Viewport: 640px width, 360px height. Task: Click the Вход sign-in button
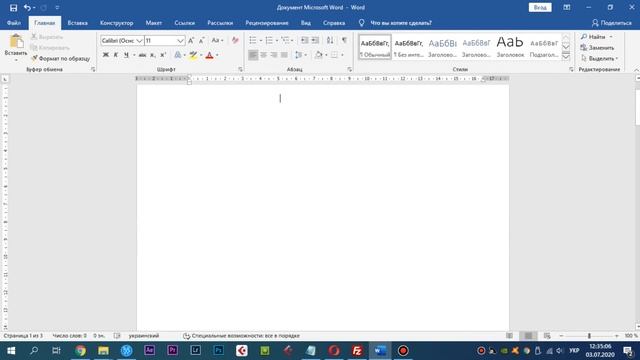pyautogui.click(x=540, y=7)
